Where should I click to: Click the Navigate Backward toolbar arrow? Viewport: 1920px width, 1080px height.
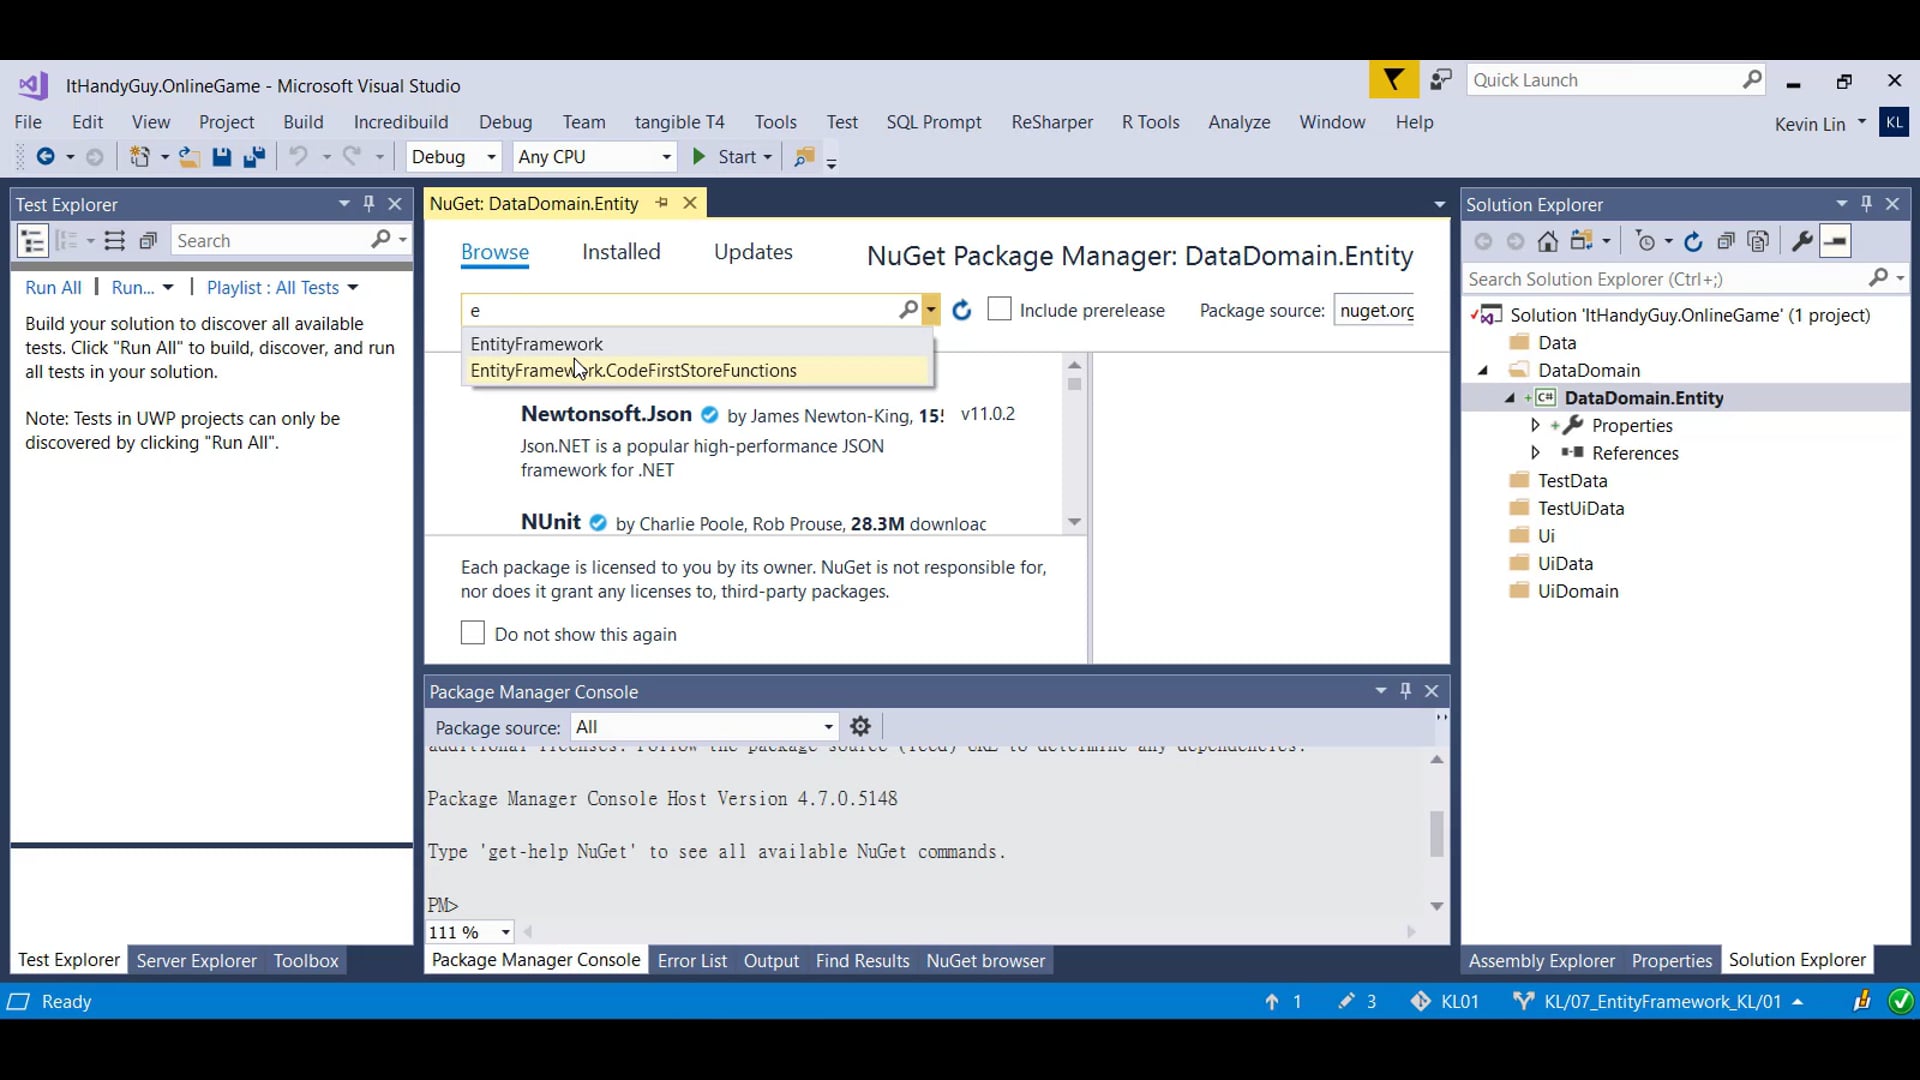pos(45,157)
